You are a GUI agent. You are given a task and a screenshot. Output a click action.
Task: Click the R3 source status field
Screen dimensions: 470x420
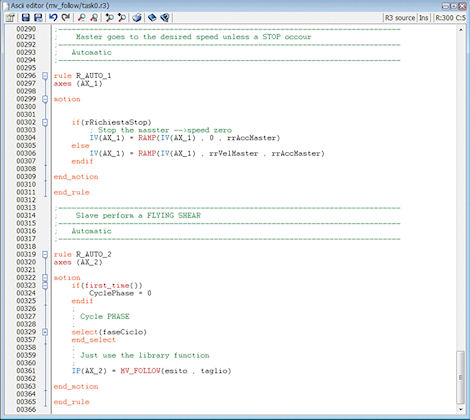coord(400,18)
